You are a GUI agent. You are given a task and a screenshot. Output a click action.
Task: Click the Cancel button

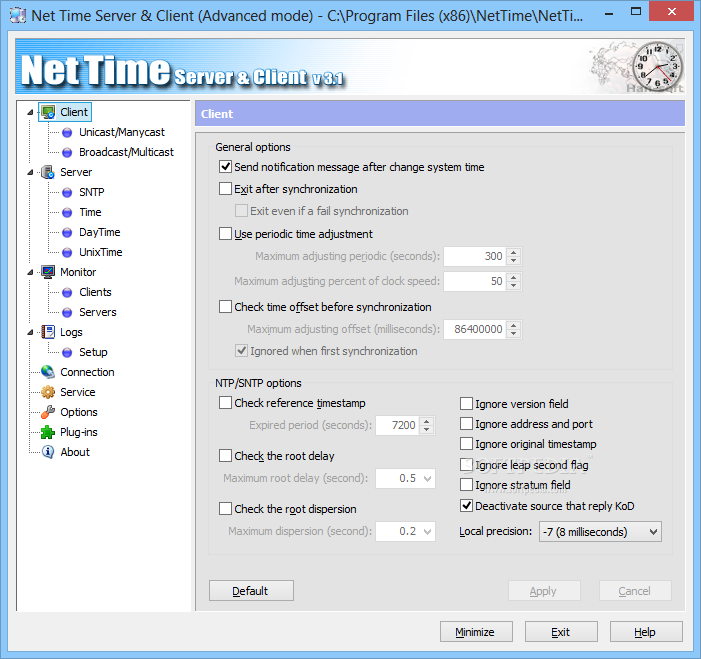tap(635, 591)
